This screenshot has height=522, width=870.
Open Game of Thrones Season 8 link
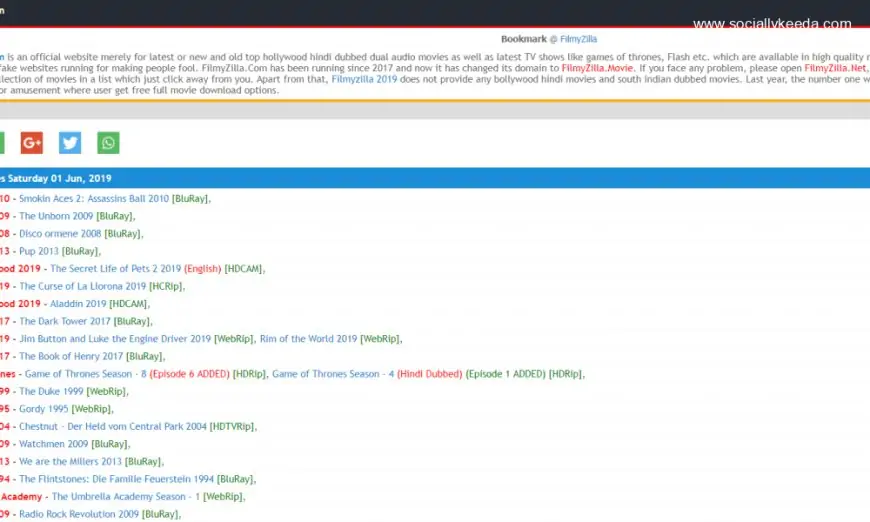(85, 374)
